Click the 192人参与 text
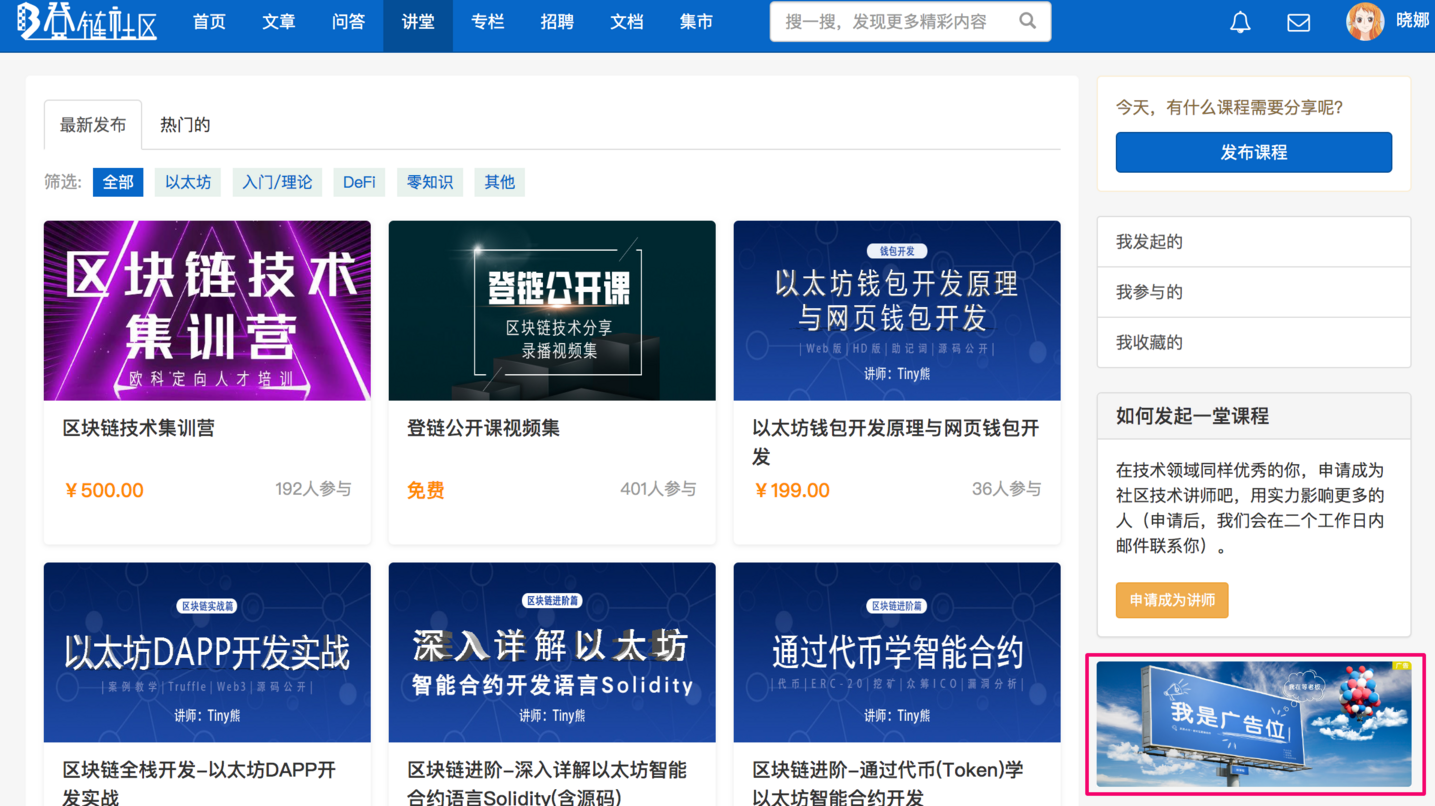The width and height of the screenshot is (1435, 806). pyautogui.click(x=314, y=489)
